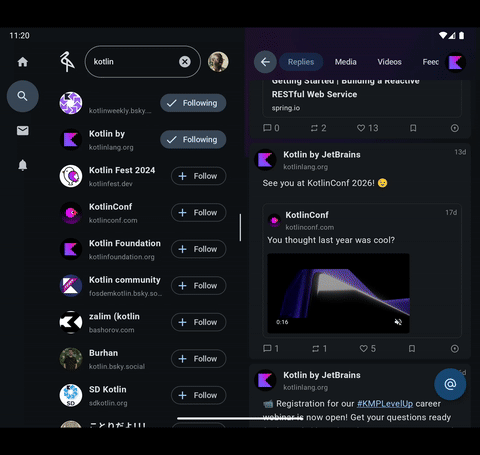Follow SD Kotlin

(x=199, y=395)
